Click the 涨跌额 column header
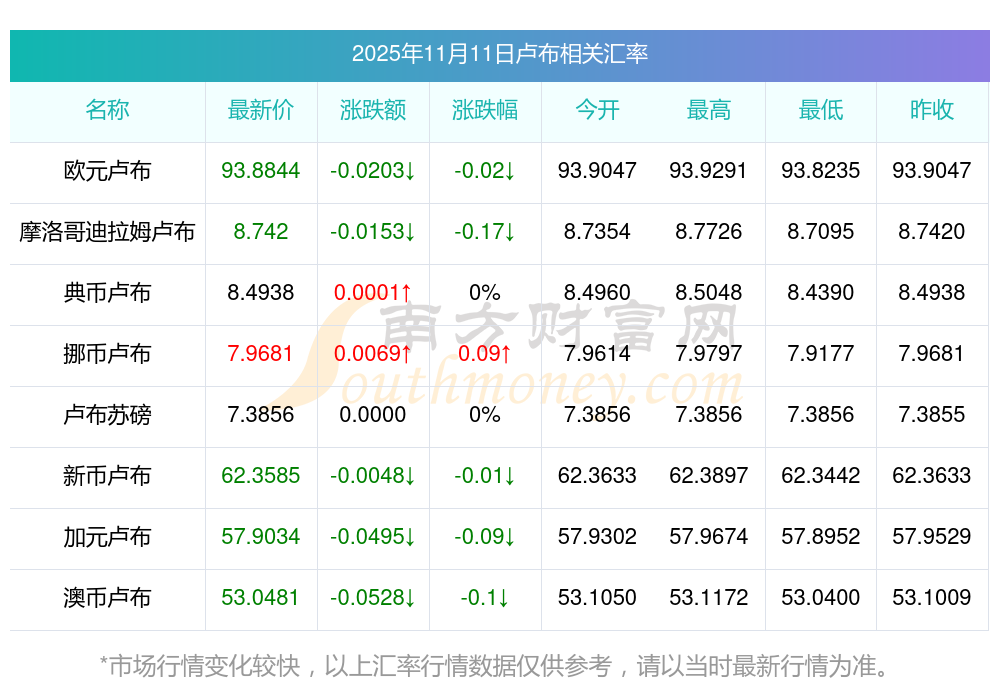The width and height of the screenshot is (1000, 697). point(373,110)
